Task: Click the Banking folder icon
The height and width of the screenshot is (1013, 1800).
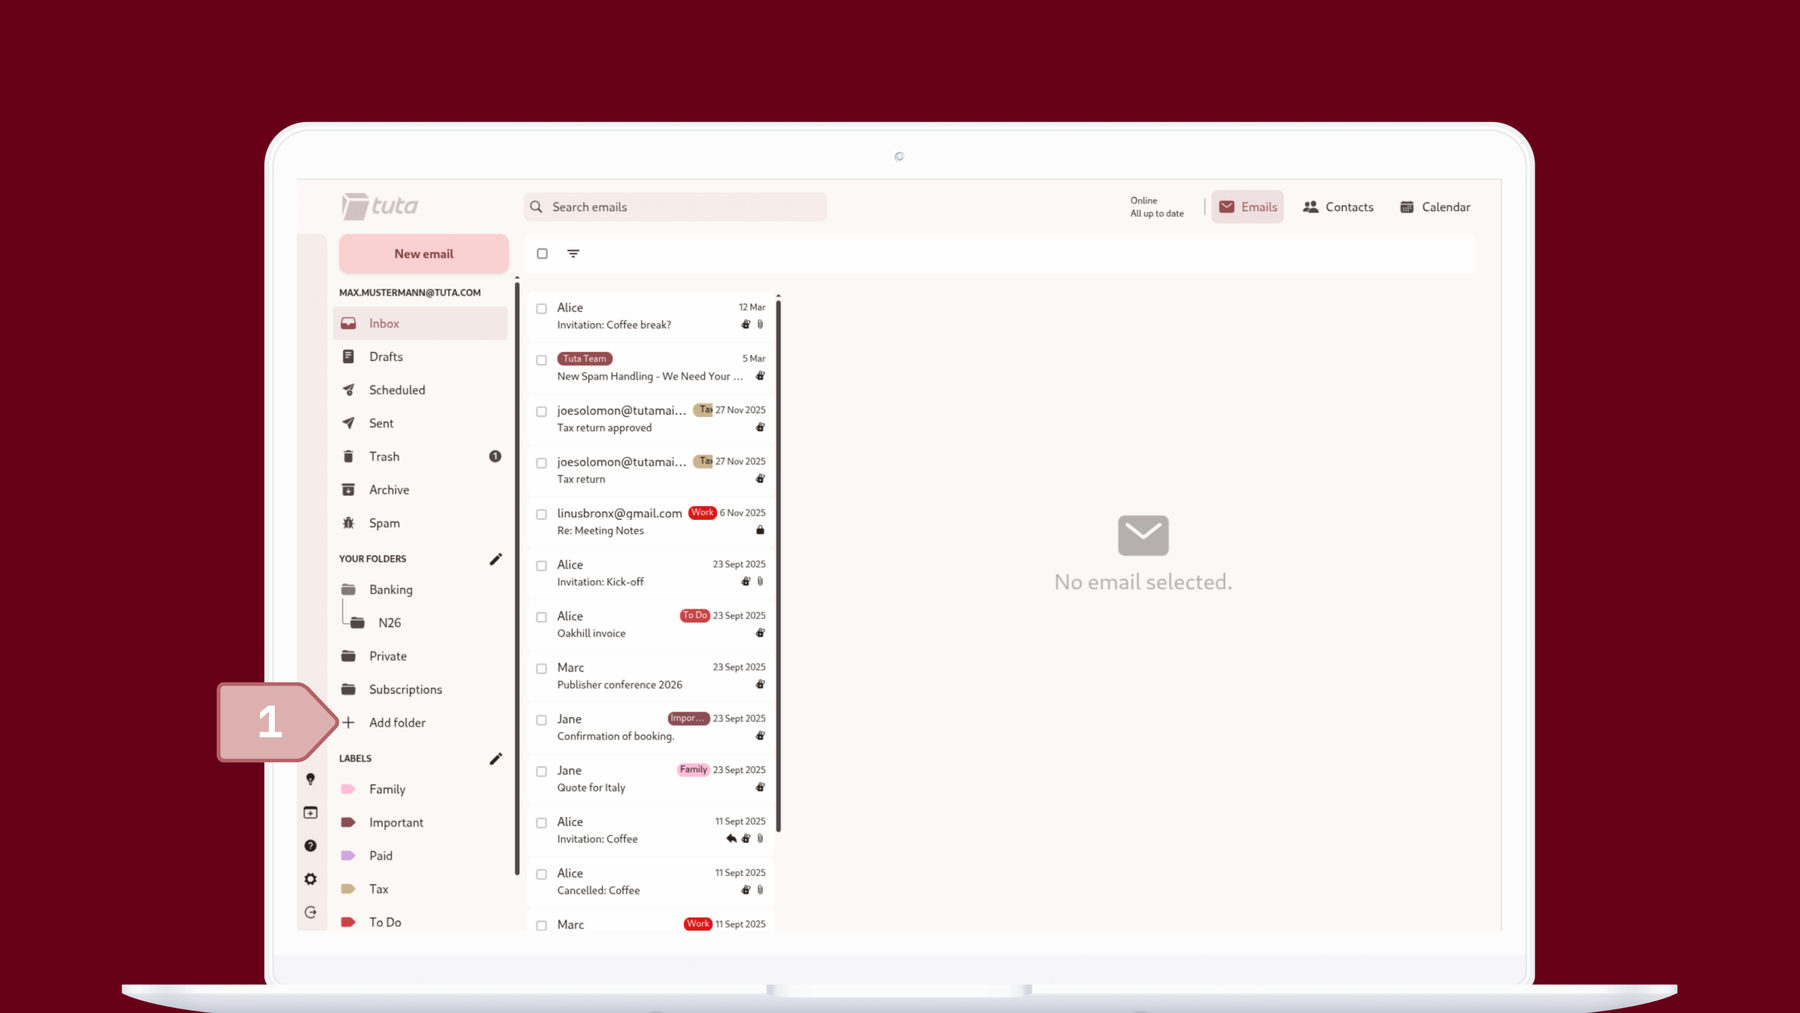Action: click(x=348, y=589)
